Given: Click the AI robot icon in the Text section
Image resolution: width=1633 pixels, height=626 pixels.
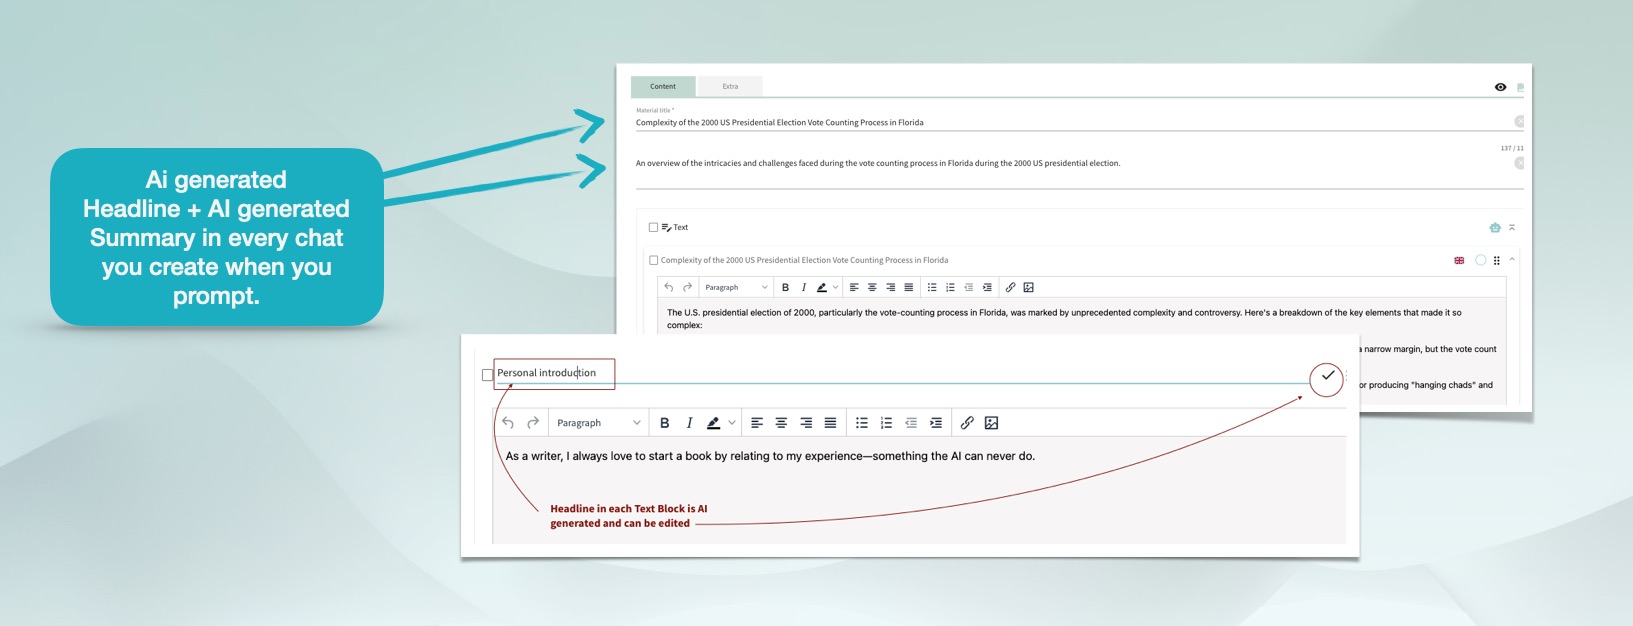Looking at the screenshot, I should click(x=1494, y=228).
